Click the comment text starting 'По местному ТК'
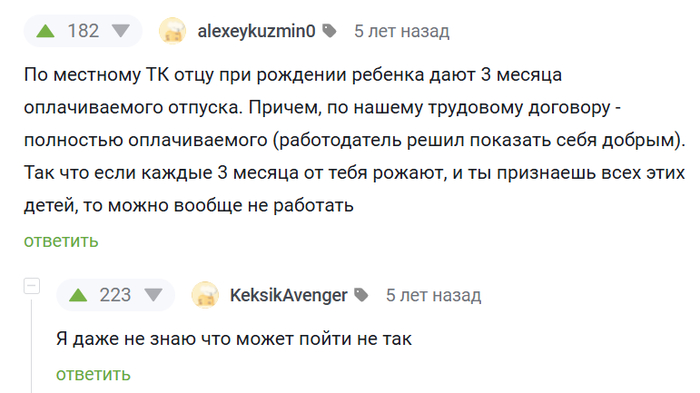Screen dimensions: 700x393 354,140
